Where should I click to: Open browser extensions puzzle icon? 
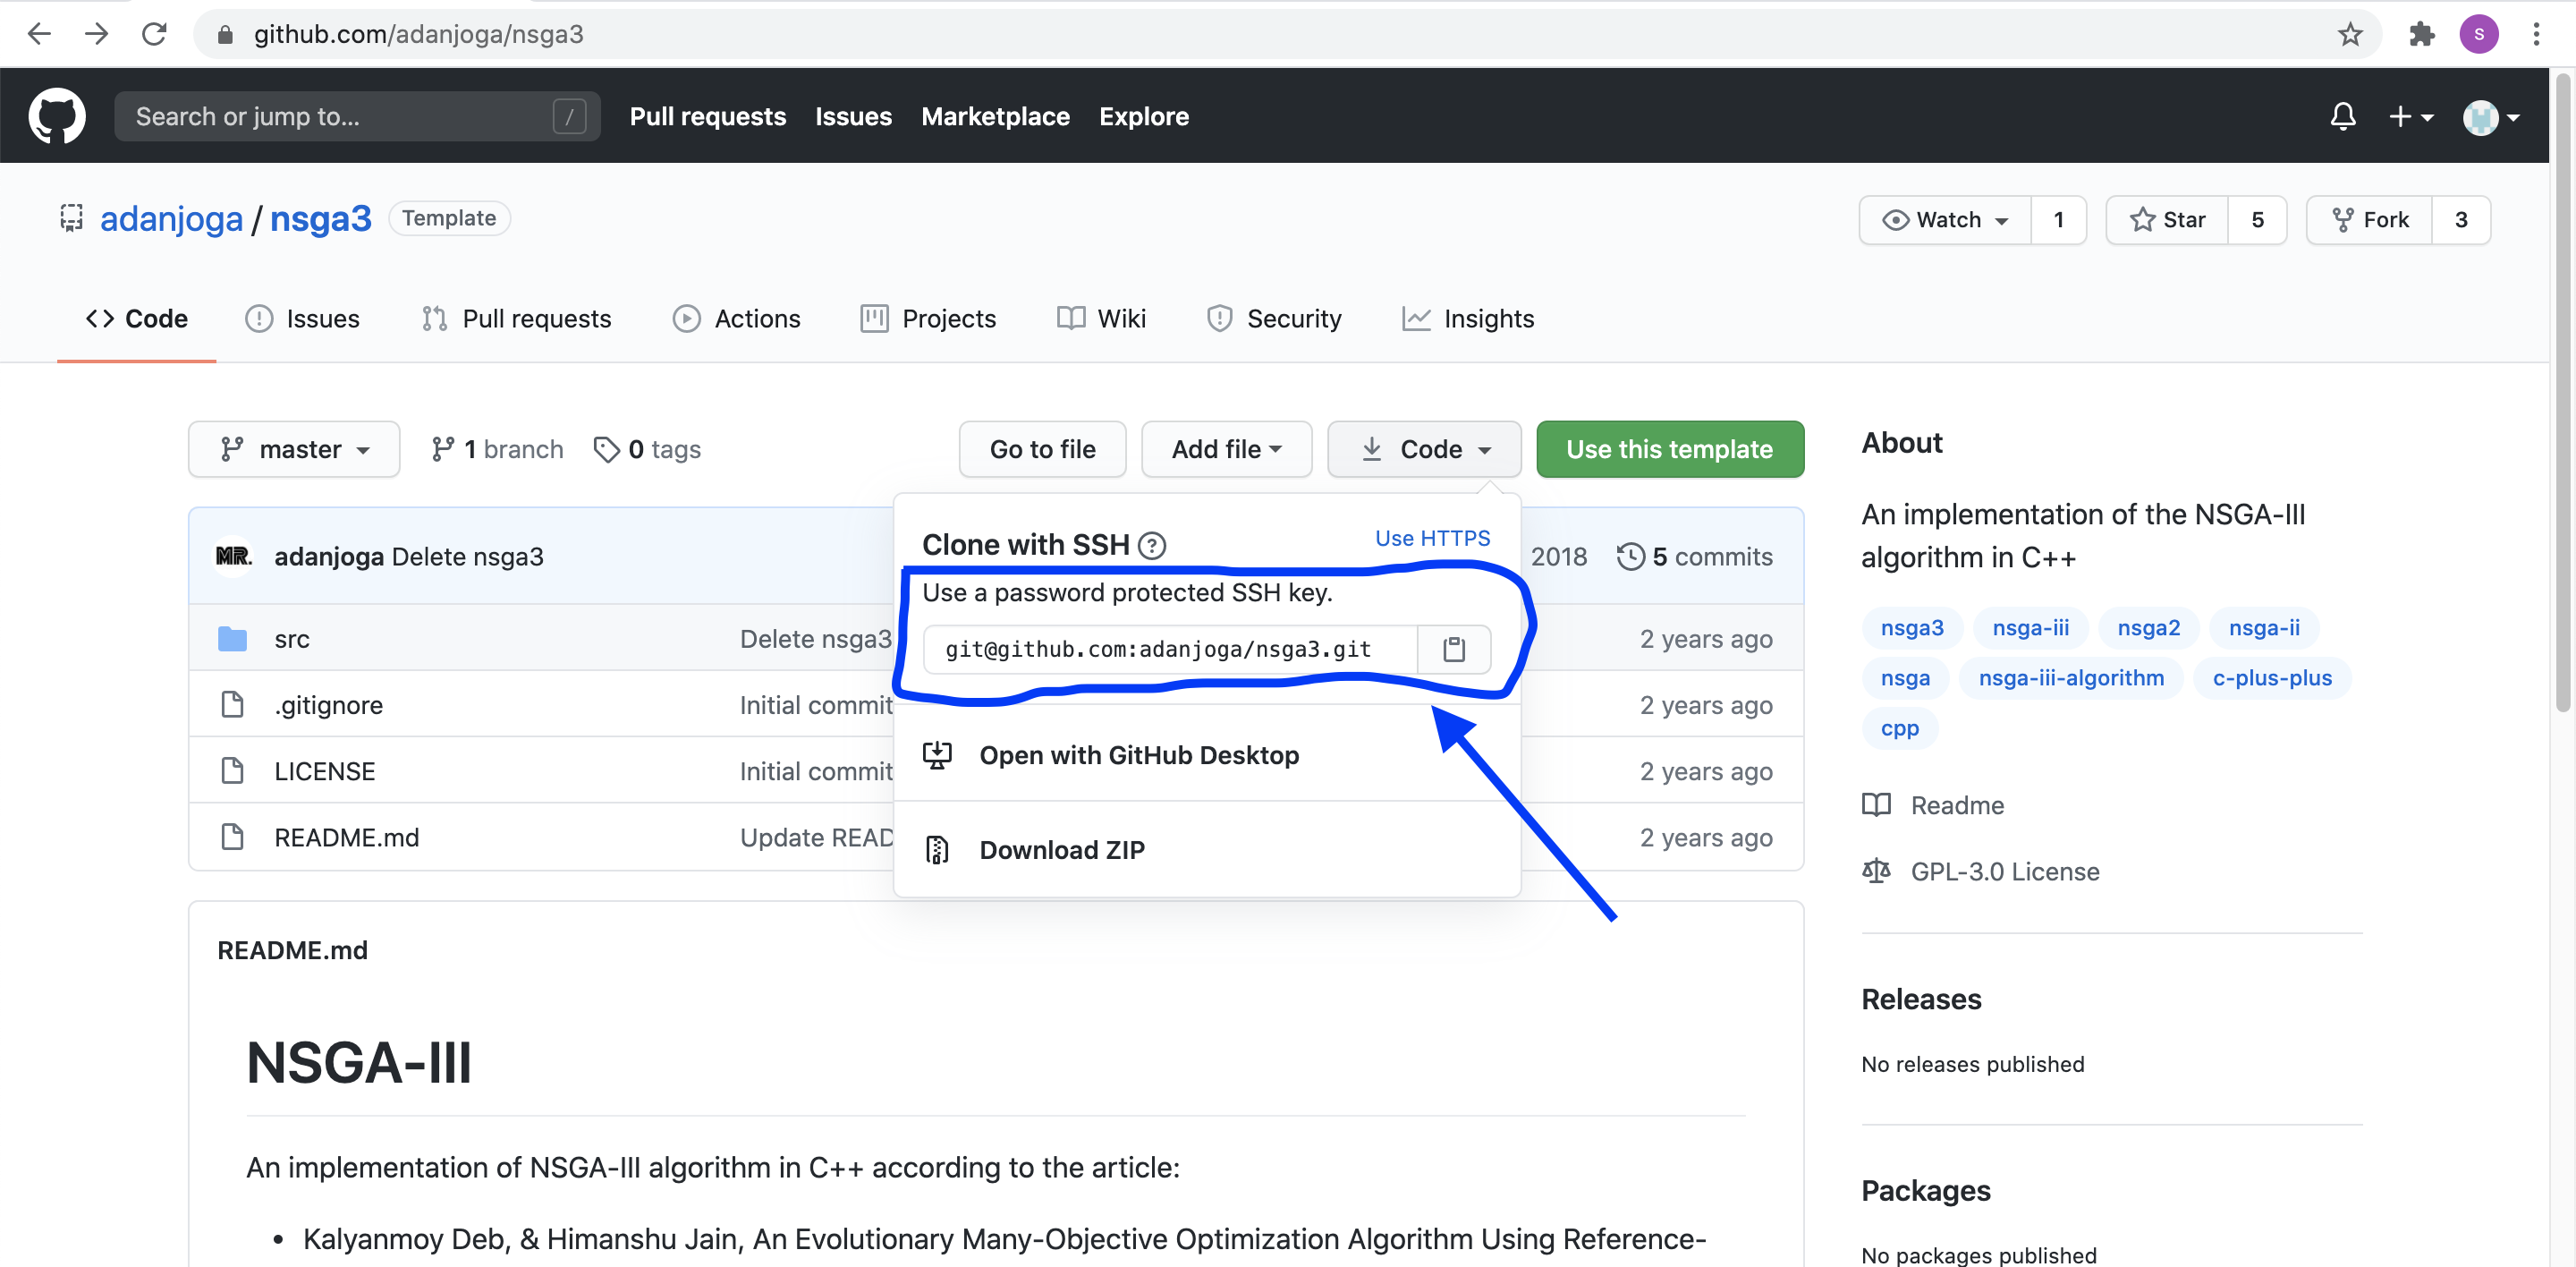pyautogui.click(x=2421, y=35)
